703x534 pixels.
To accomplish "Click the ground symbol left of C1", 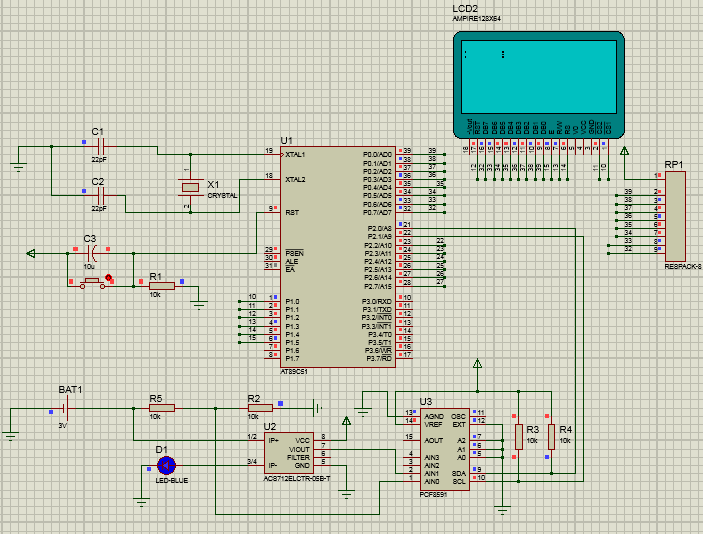I will pyautogui.click(x=18, y=167).
